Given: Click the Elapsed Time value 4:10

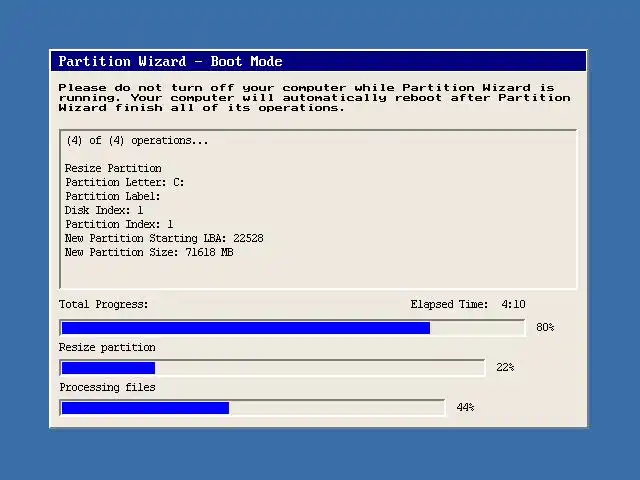Looking at the screenshot, I should tap(513, 304).
